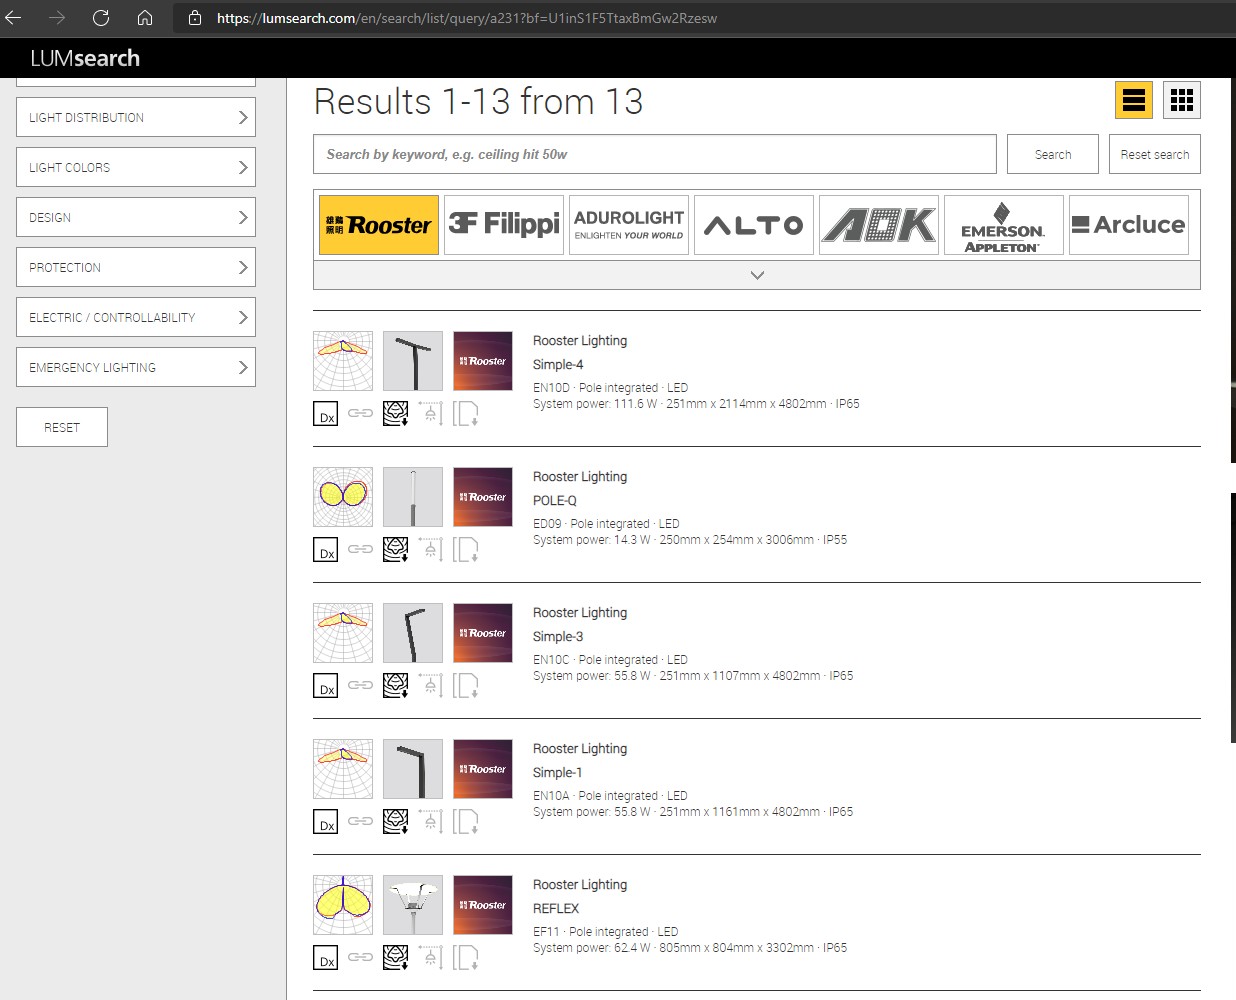Click chain link icon for Simple-4

pyautogui.click(x=360, y=413)
